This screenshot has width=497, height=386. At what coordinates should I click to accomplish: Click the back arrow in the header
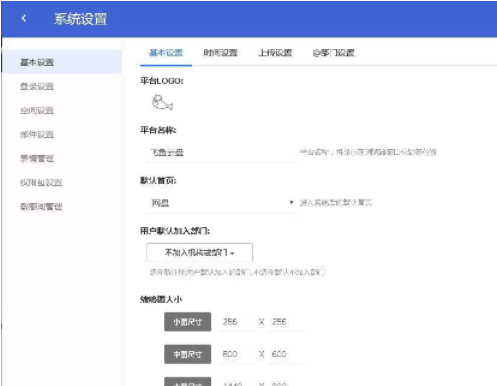[24, 18]
